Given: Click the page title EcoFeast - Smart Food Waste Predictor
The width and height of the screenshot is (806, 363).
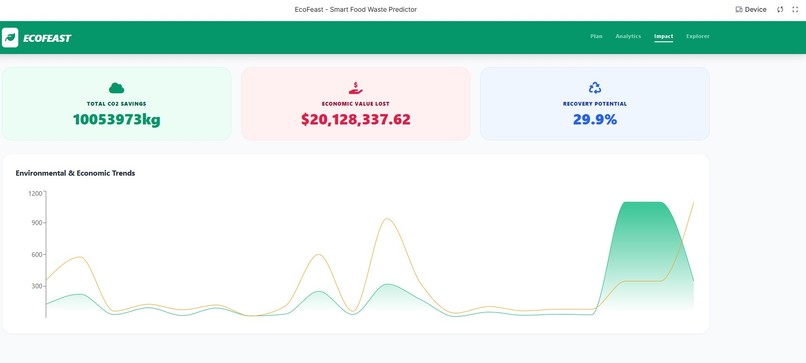Looking at the screenshot, I should pos(356,9).
